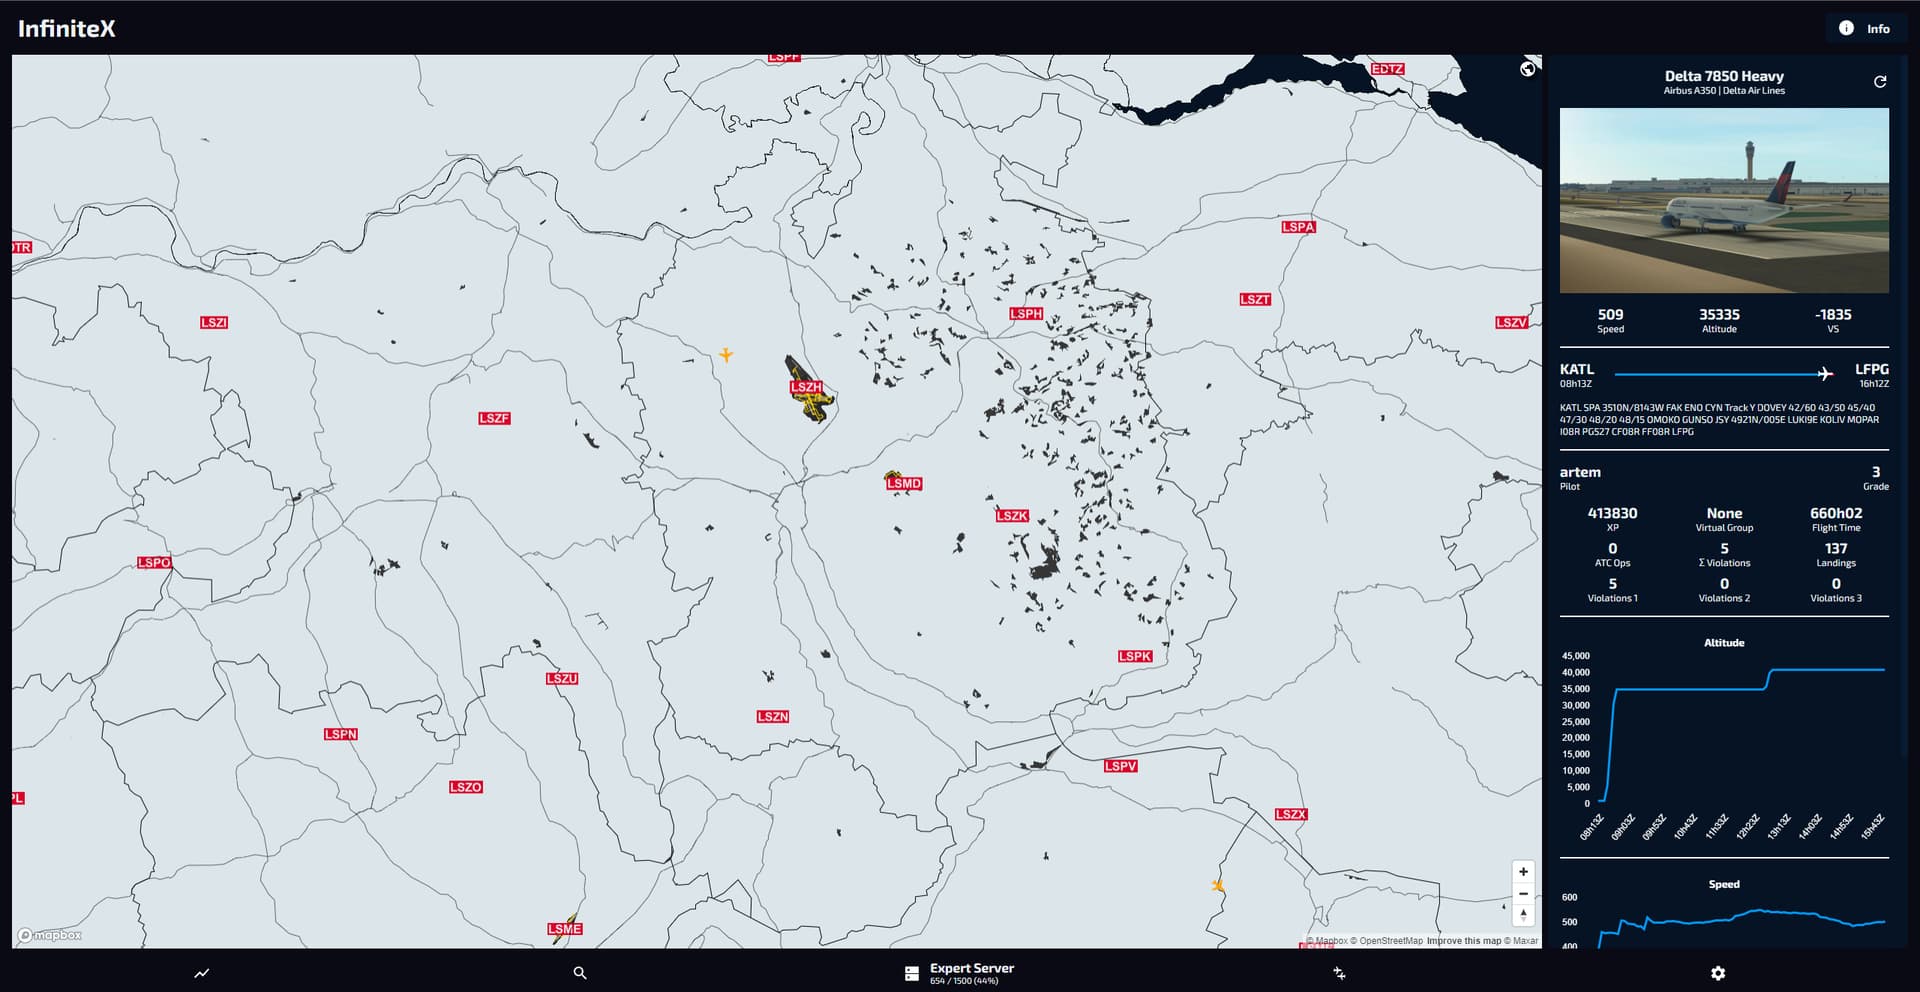Click the 35335 Altitude value
1920x992 pixels.
tap(1719, 314)
